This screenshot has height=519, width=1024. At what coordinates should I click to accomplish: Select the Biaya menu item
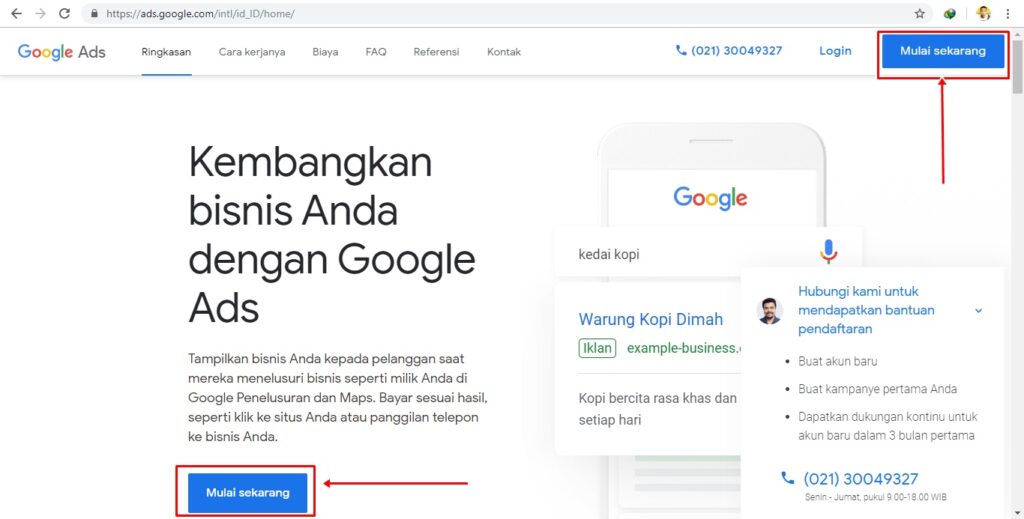[325, 52]
